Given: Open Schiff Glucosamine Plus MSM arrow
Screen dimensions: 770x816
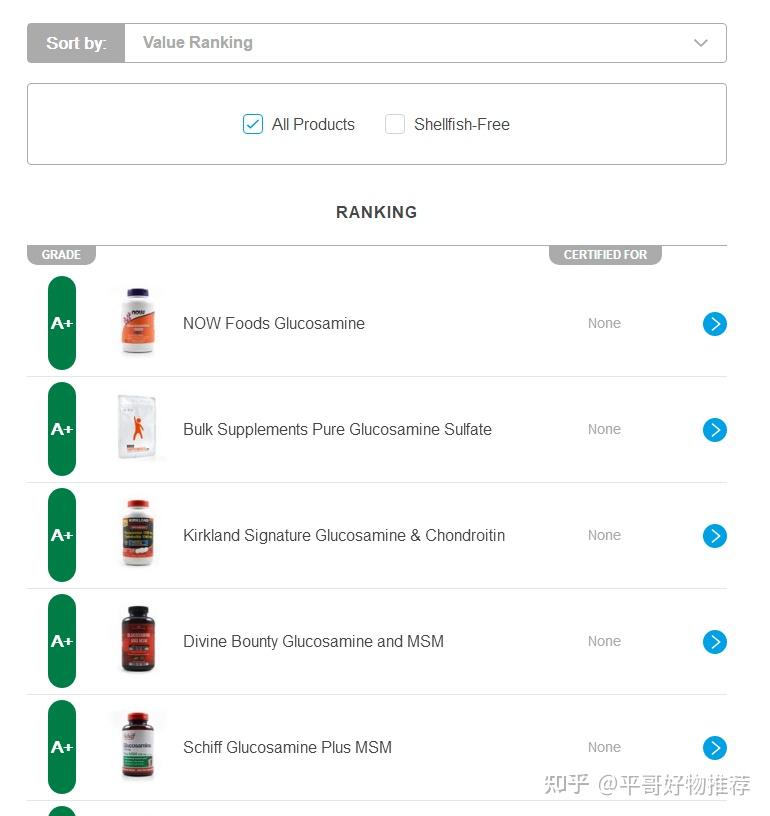Looking at the screenshot, I should tap(714, 748).
